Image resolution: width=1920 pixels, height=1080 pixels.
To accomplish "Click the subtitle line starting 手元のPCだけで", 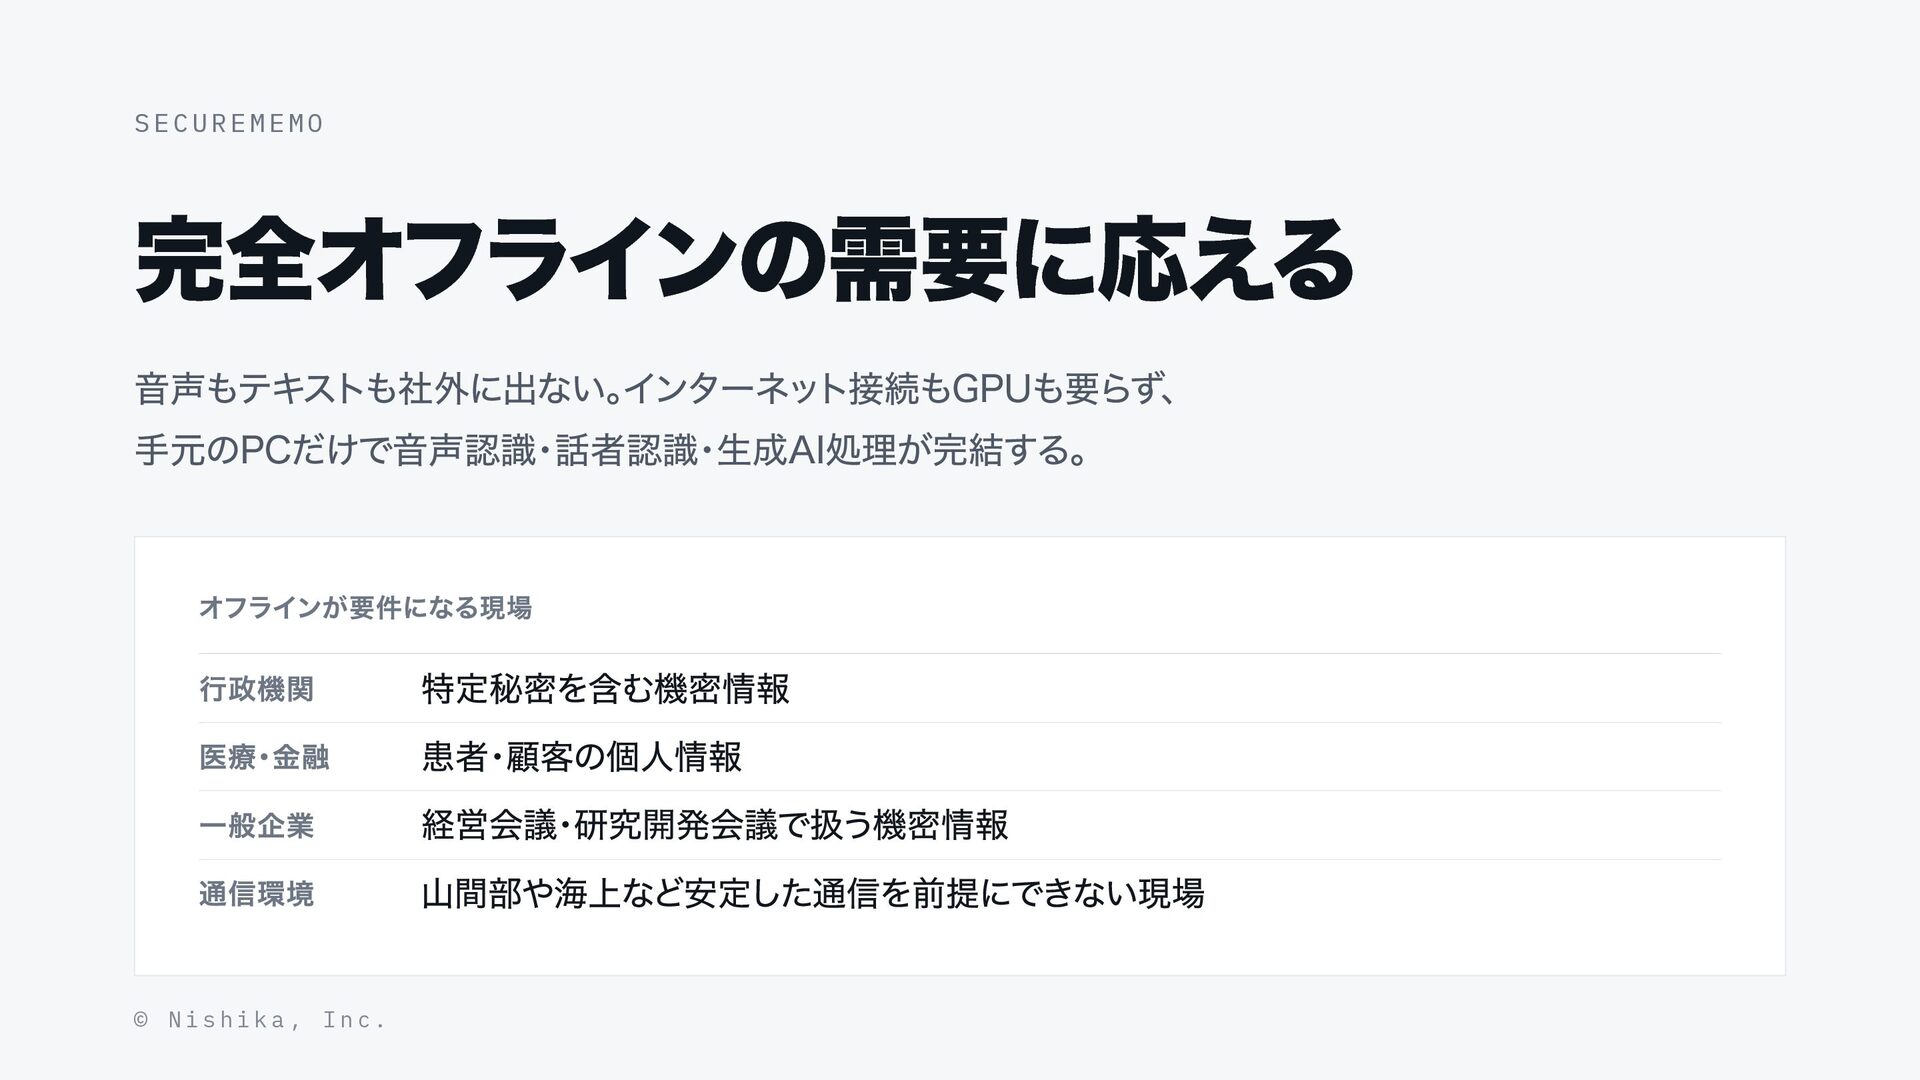I will click(611, 450).
